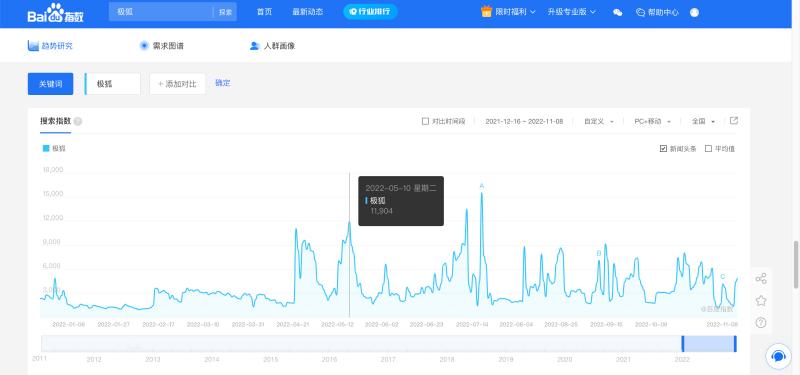The image size is (800, 375).
Task: Open the WeChat icon in header
Action: click(617, 12)
